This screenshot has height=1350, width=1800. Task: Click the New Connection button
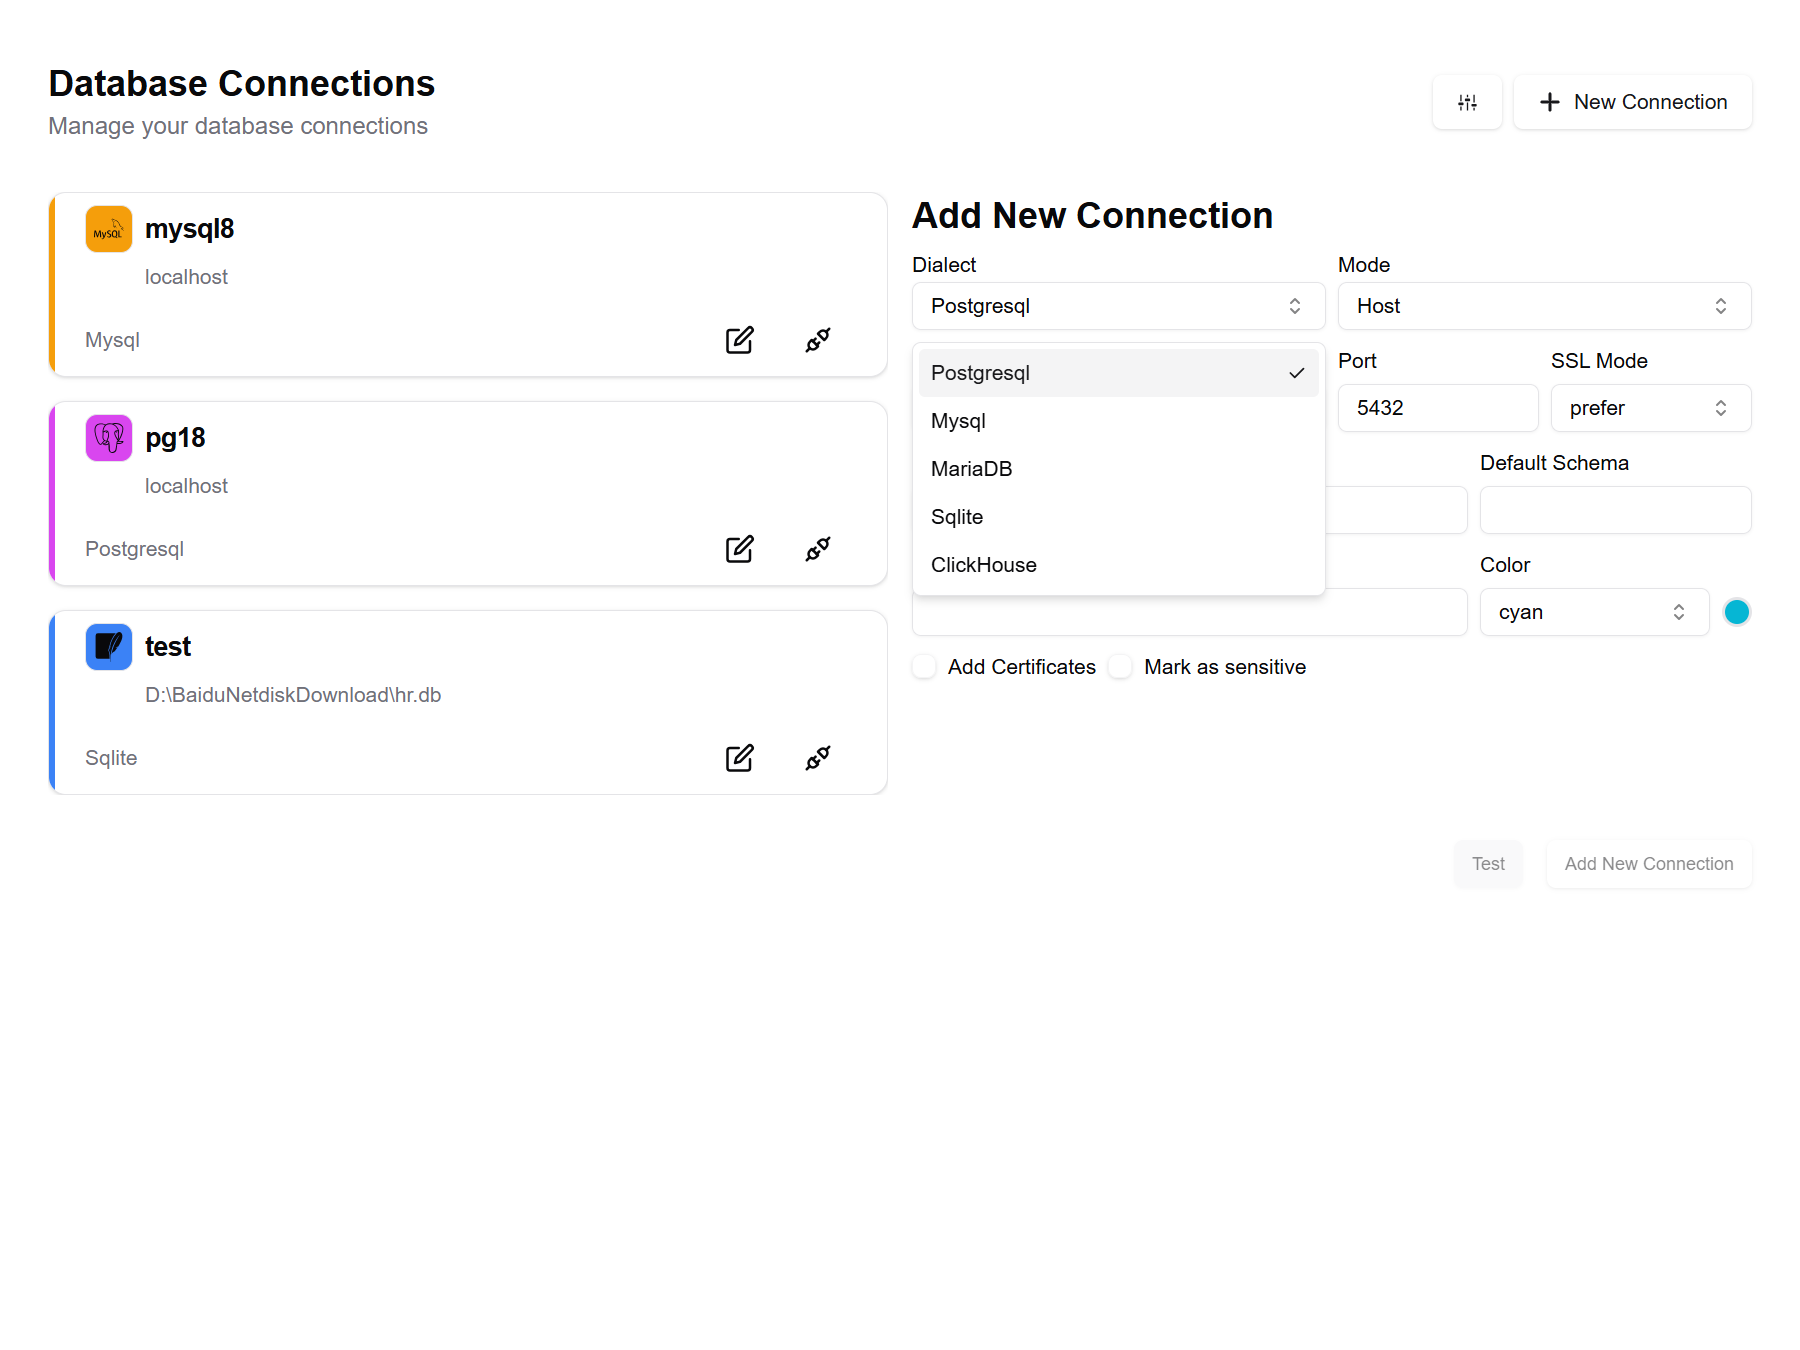click(x=1632, y=102)
